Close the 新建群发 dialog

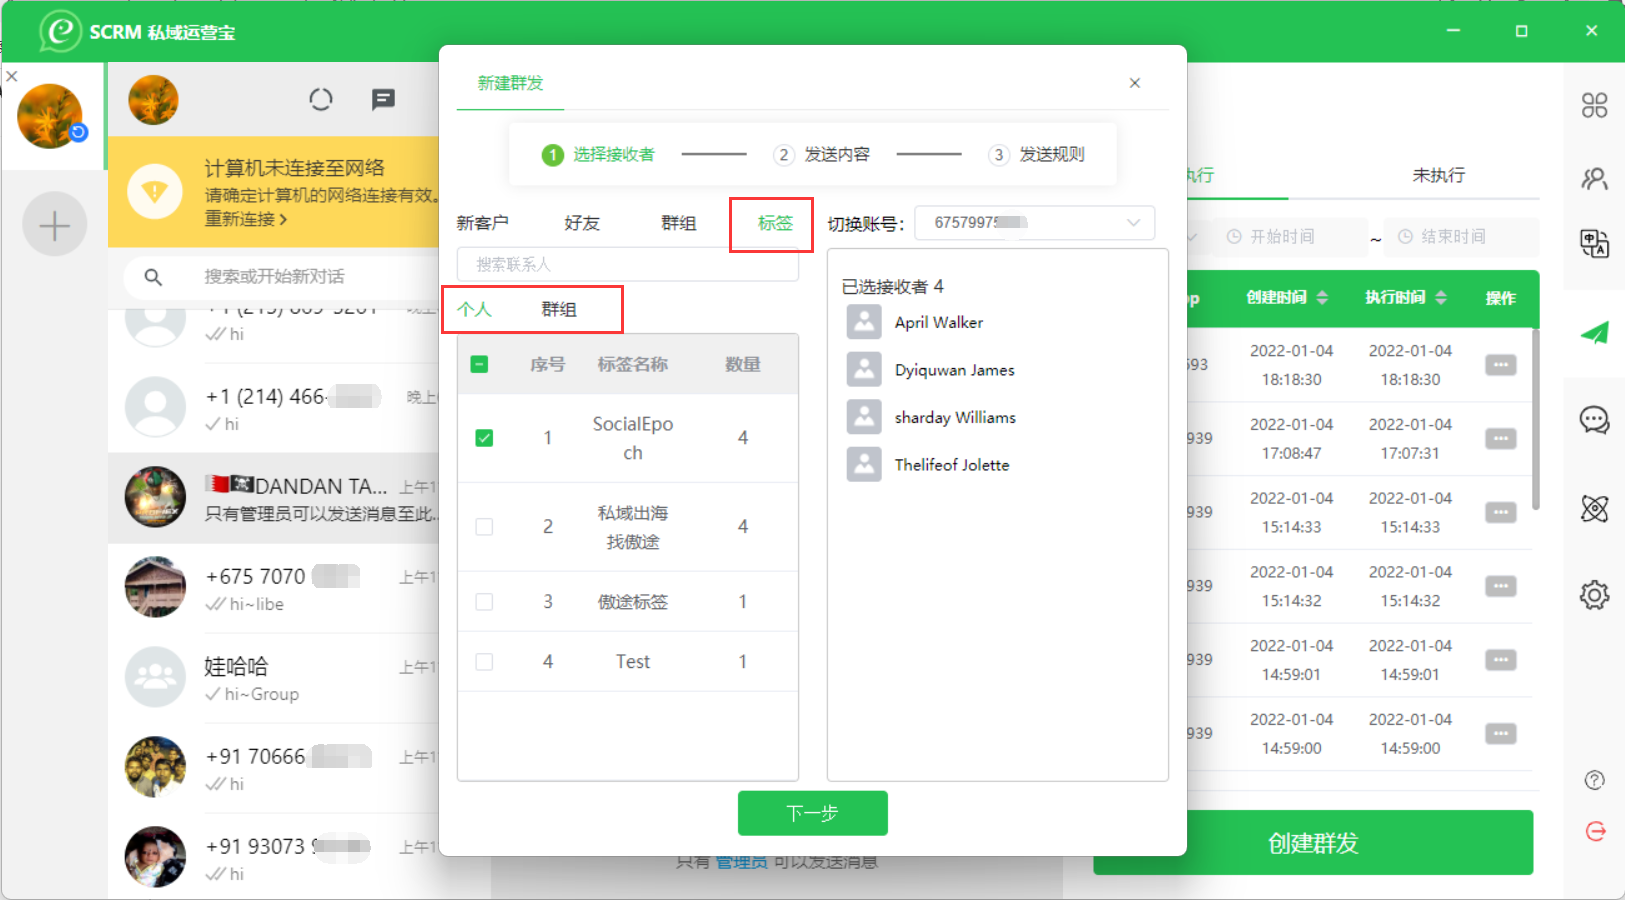click(x=1134, y=83)
